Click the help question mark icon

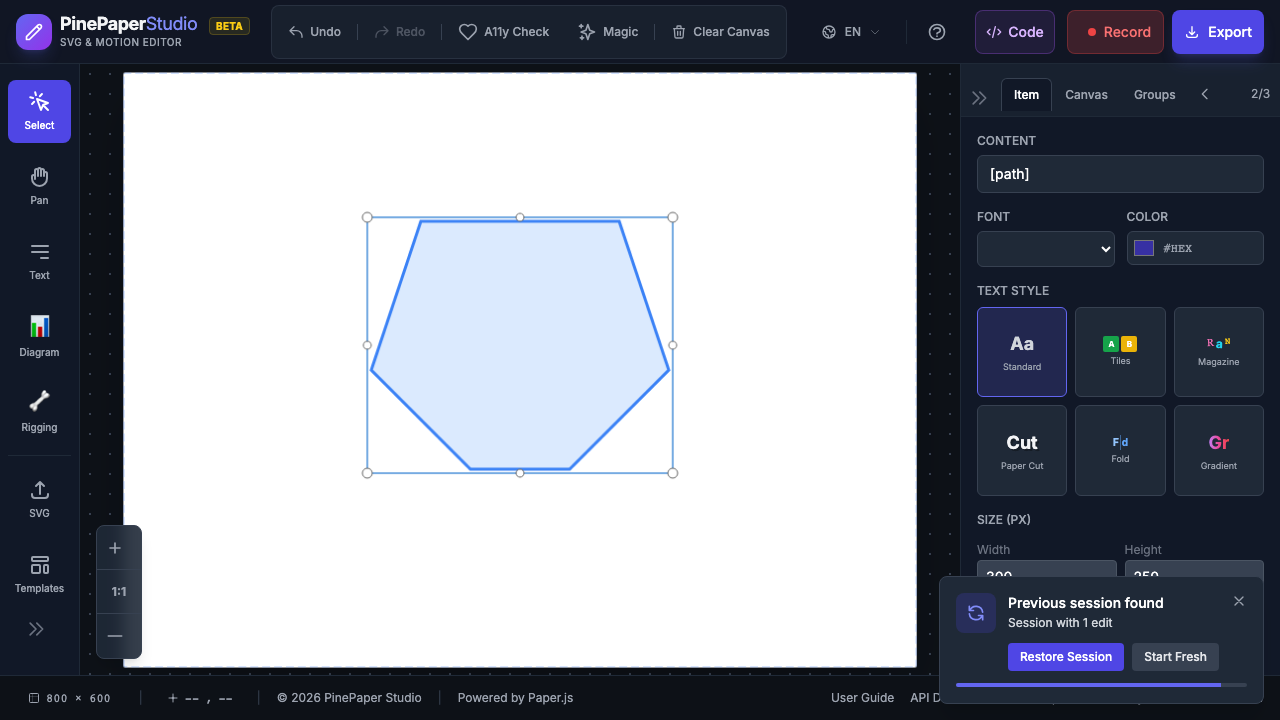click(937, 32)
